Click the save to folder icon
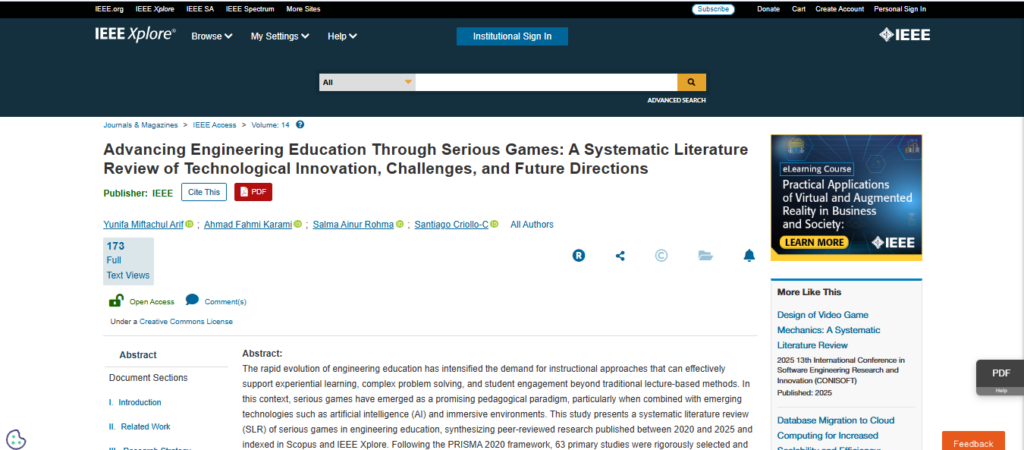 click(x=705, y=255)
